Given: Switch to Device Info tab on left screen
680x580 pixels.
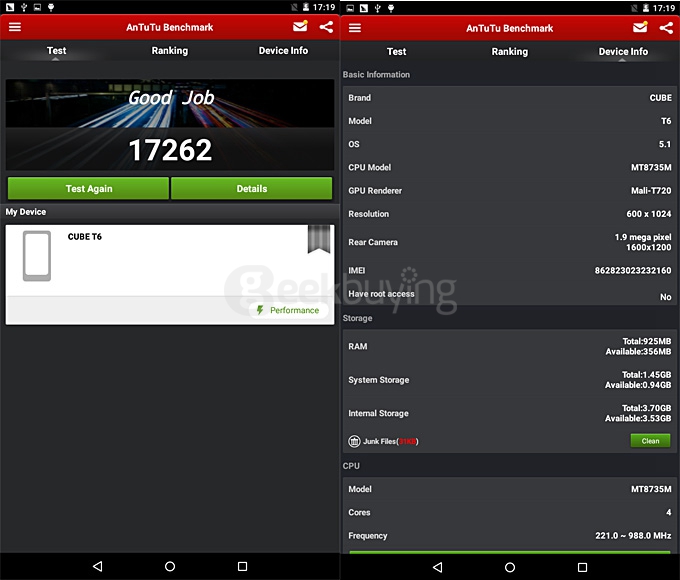Looking at the screenshot, I should pyautogui.click(x=283, y=50).
